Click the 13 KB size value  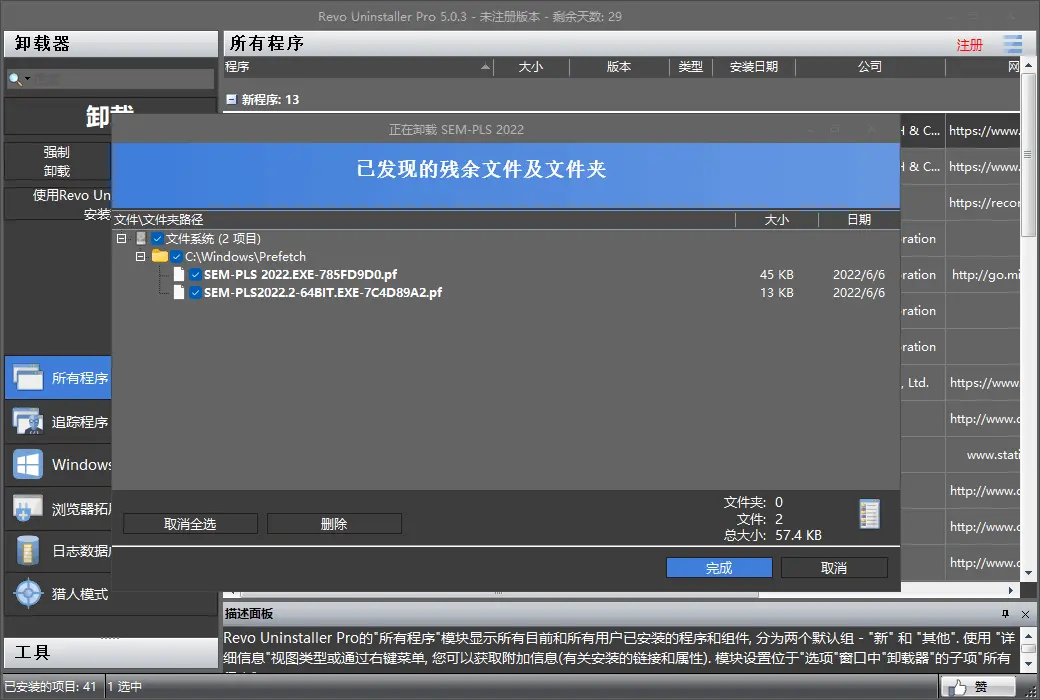pos(776,293)
